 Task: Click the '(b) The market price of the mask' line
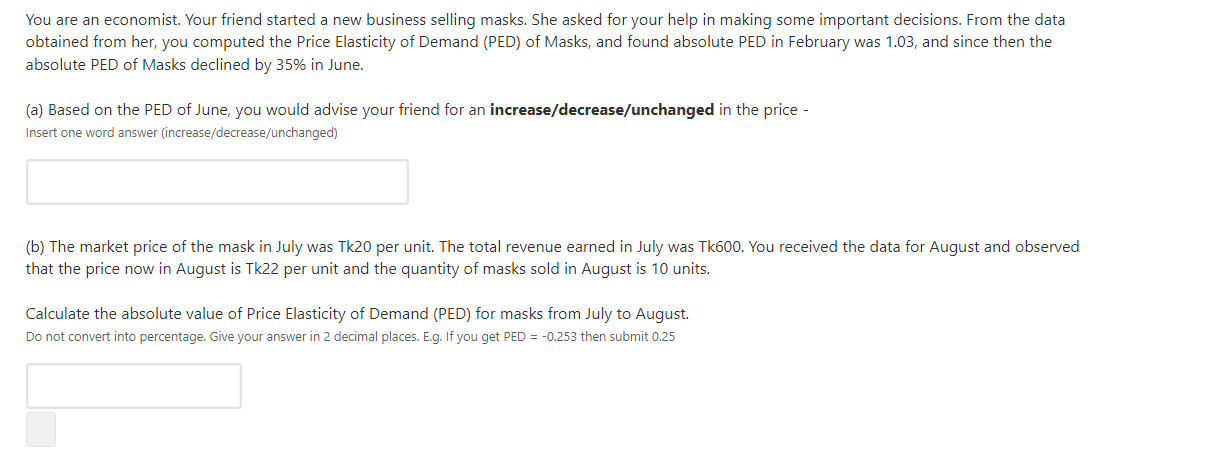click(x=552, y=246)
